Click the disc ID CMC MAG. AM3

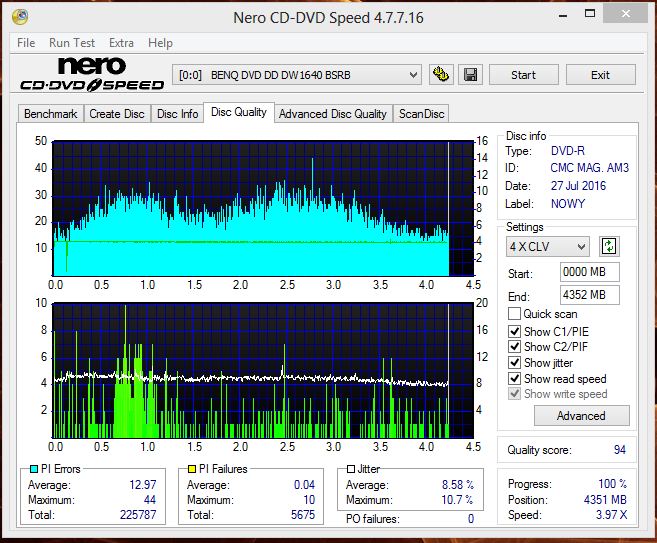coord(590,168)
